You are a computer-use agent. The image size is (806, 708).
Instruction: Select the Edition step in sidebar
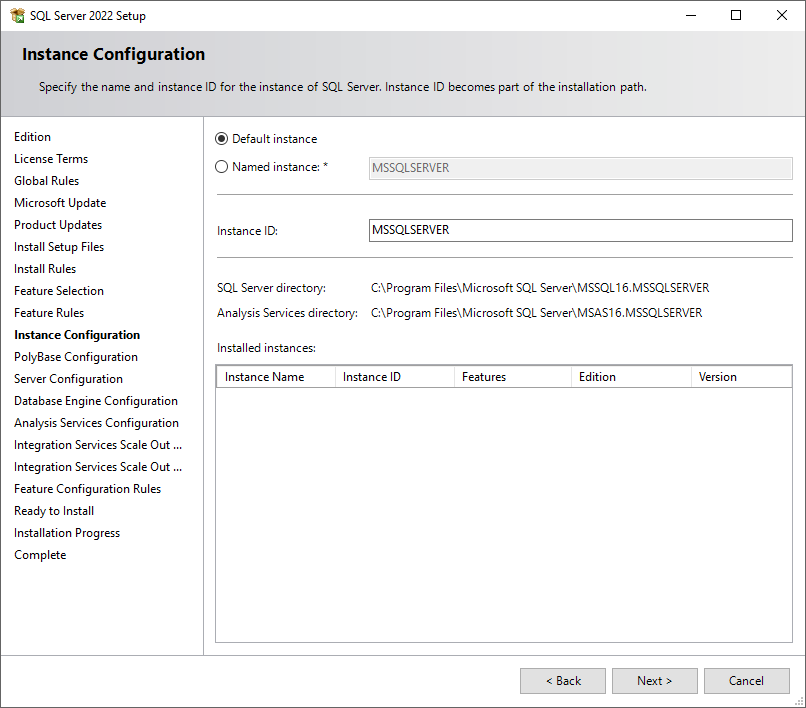point(32,136)
